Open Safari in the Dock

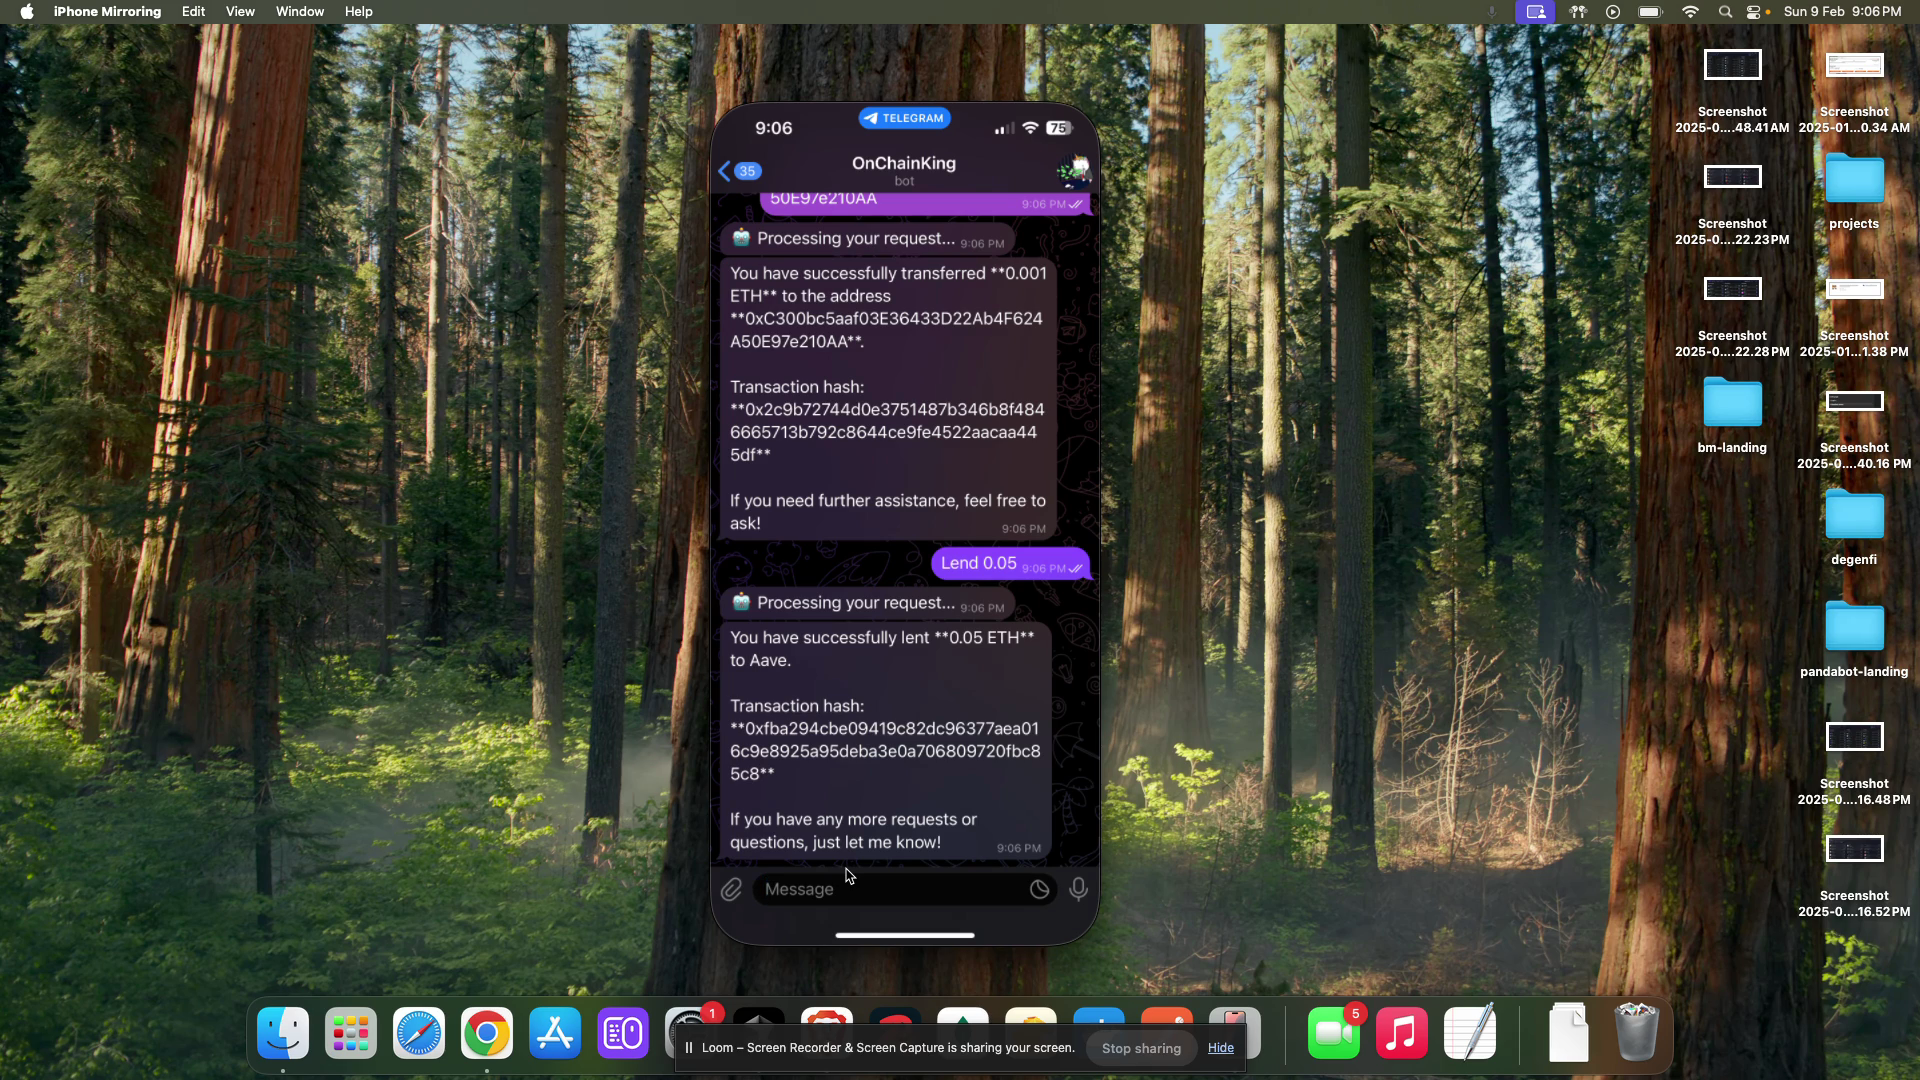[x=419, y=1033]
